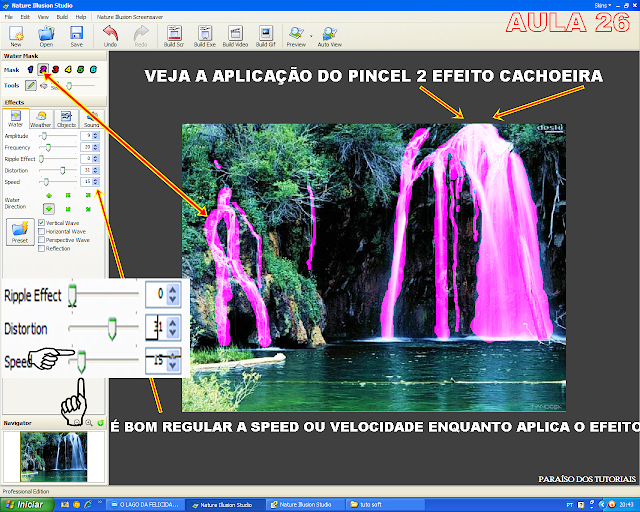This screenshot has width=640, height=512.
Task: Click the PT language indicator in tray
Action: [569, 505]
